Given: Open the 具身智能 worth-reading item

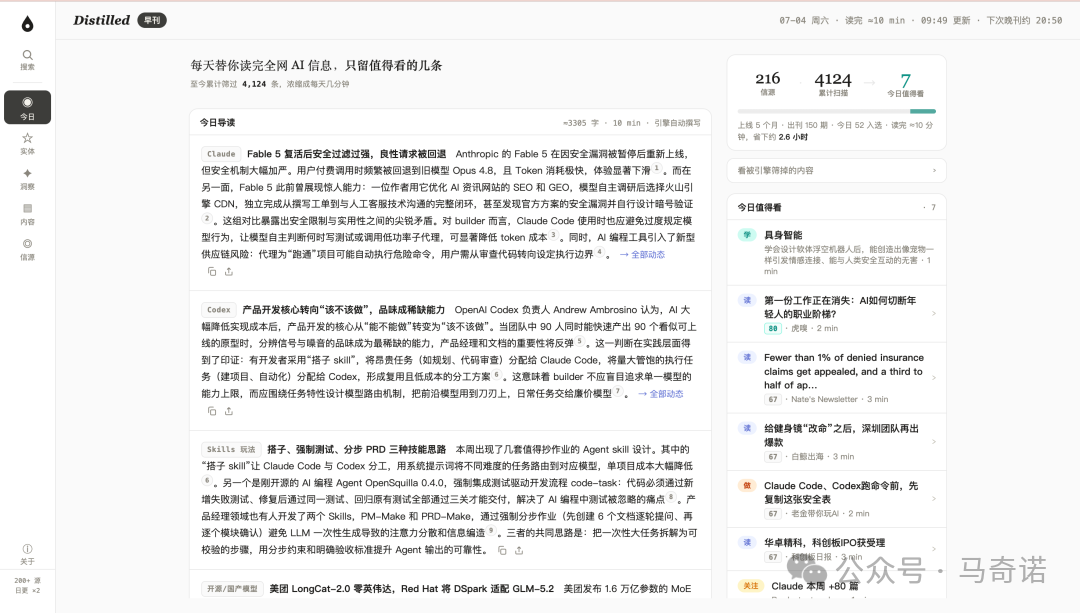Looking at the screenshot, I should [x=837, y=253].
